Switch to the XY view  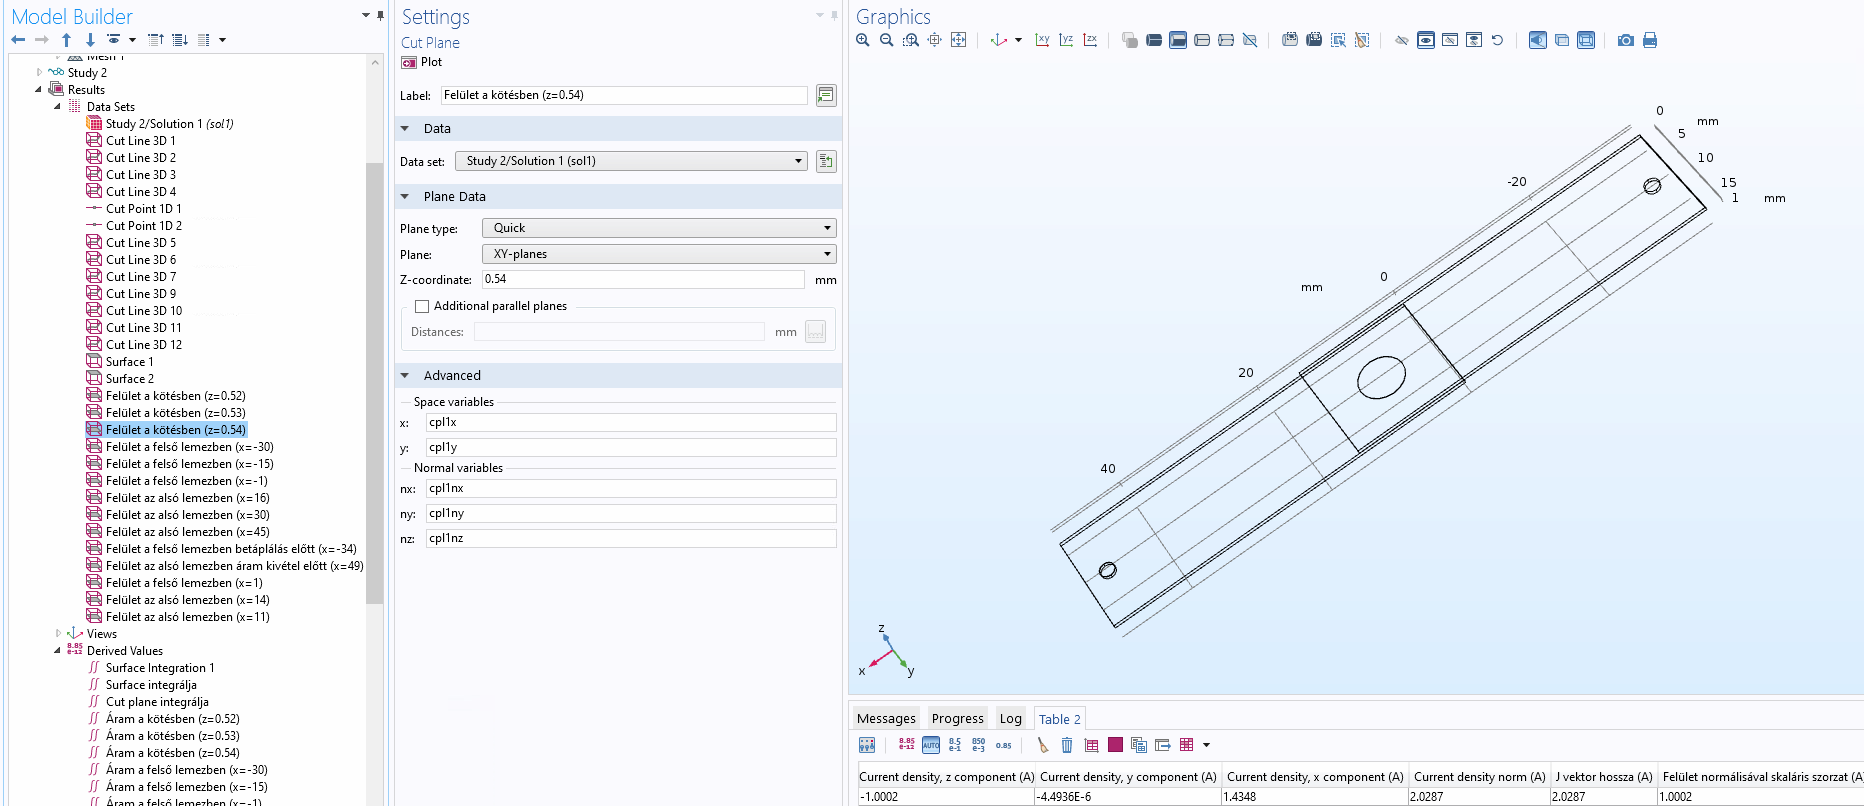(x=1042, y=40)
